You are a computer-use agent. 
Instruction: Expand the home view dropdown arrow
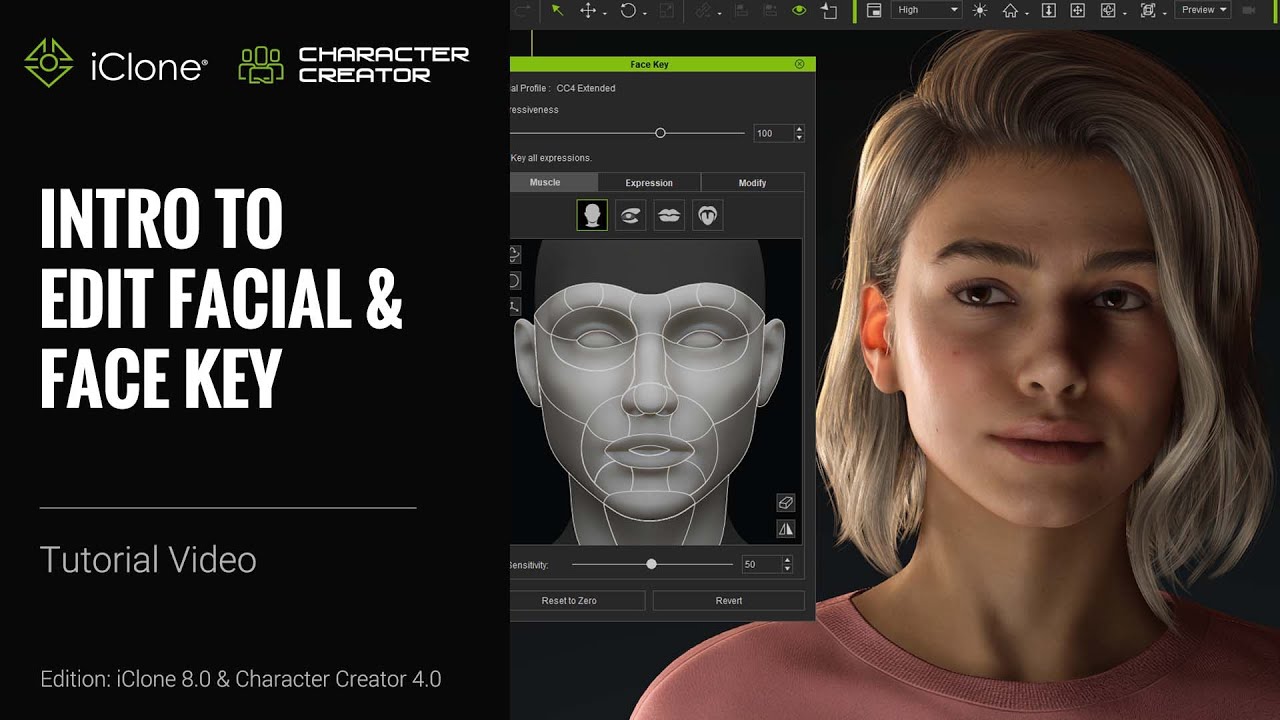coord(1025,12)
